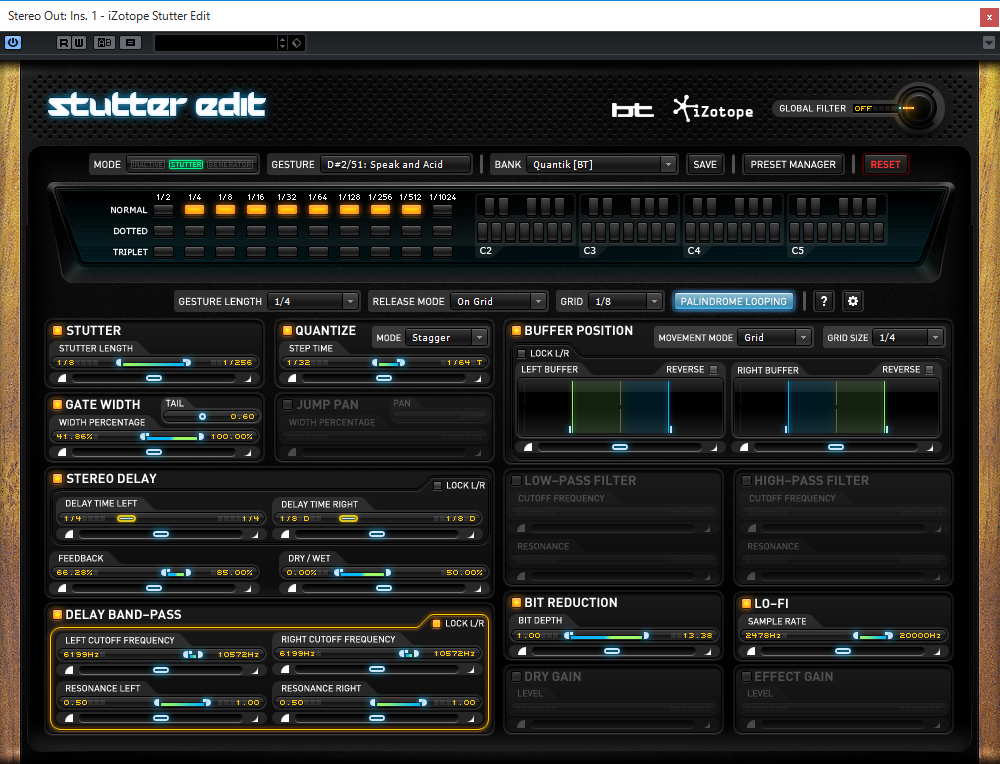Toggle Palindrome Looping
Image resolution: width=1000 pixels, height=764 pixels.
tap(733, 301)
